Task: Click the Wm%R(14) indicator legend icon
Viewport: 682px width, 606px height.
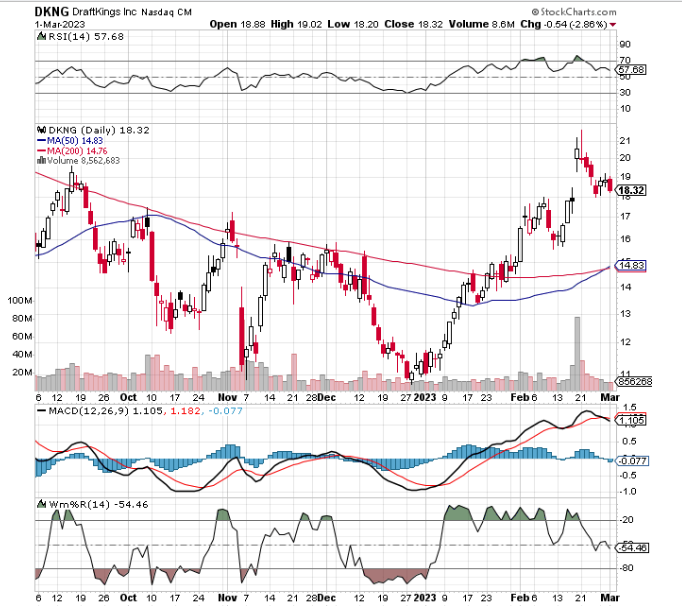Action: pyautogui.click(x=42, y=504)
